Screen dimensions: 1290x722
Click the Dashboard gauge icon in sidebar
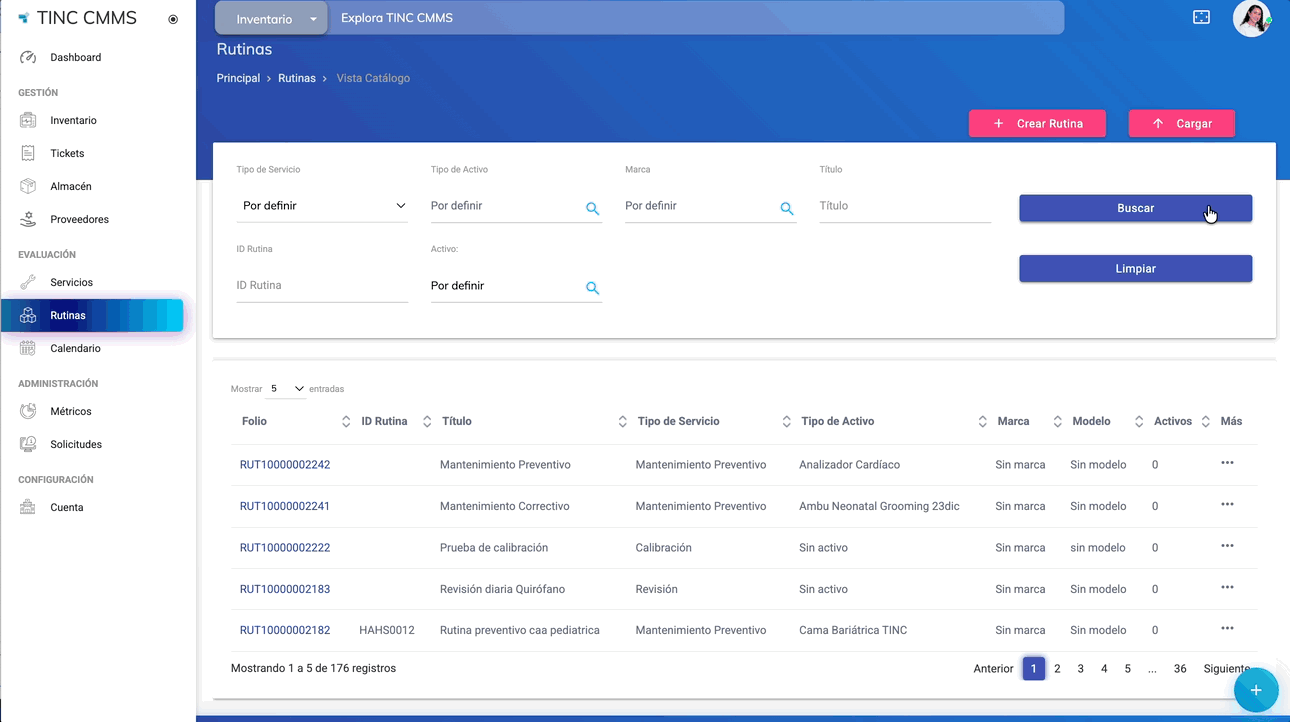pyautogui.click(x=28, y=58)
